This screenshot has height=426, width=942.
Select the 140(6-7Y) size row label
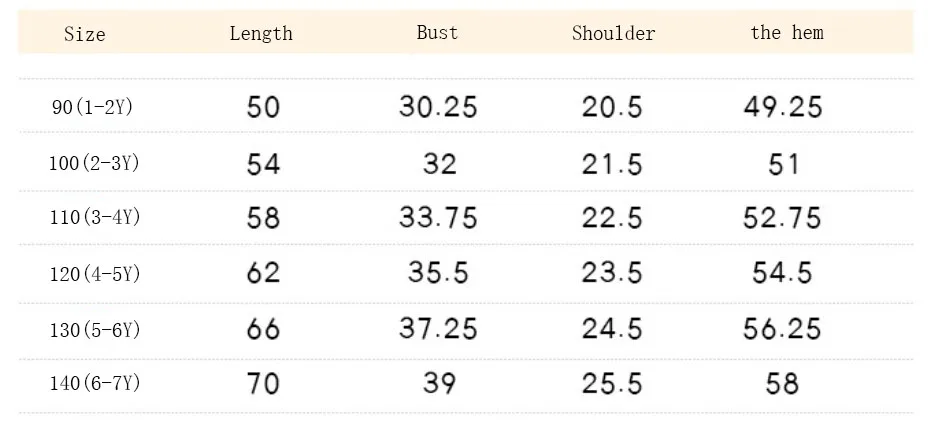[95, 383]
